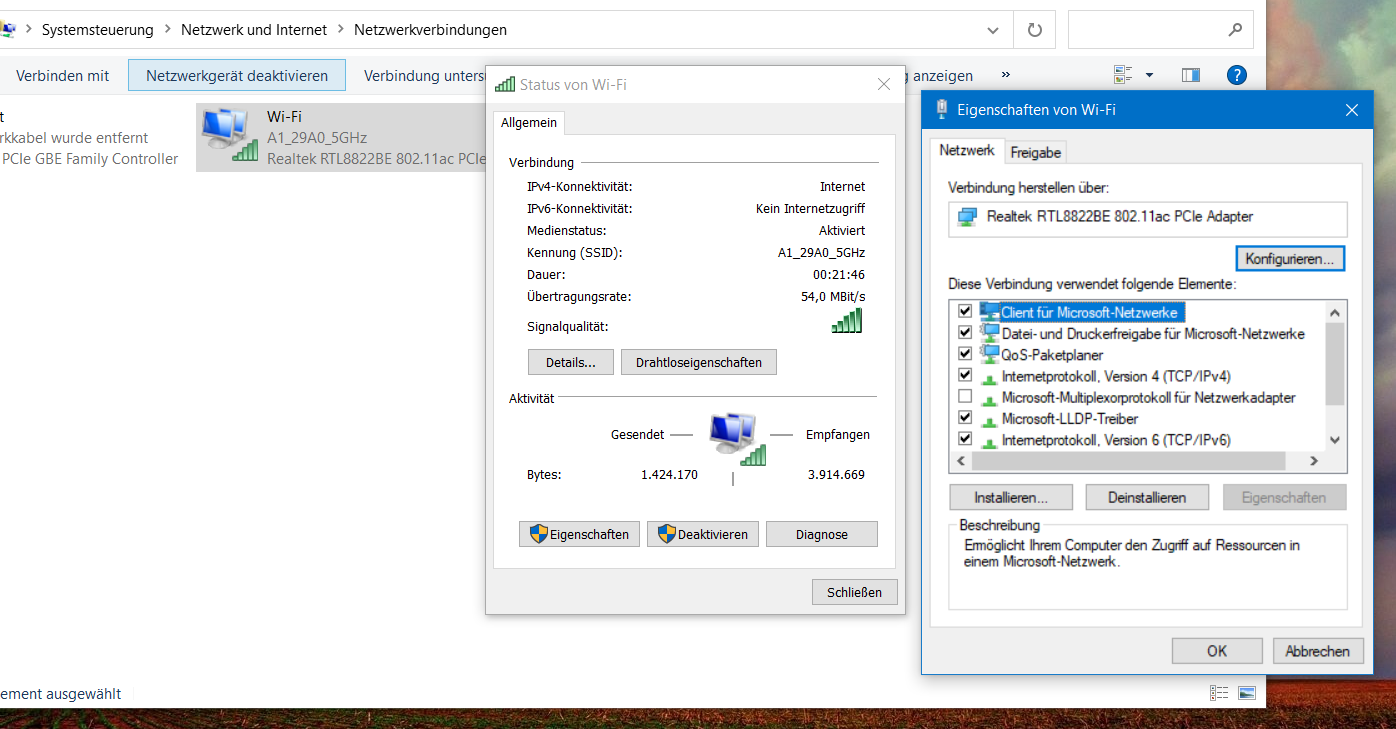Expand breadcrumb arrow after Systemsteuerung

coord(167,30)
